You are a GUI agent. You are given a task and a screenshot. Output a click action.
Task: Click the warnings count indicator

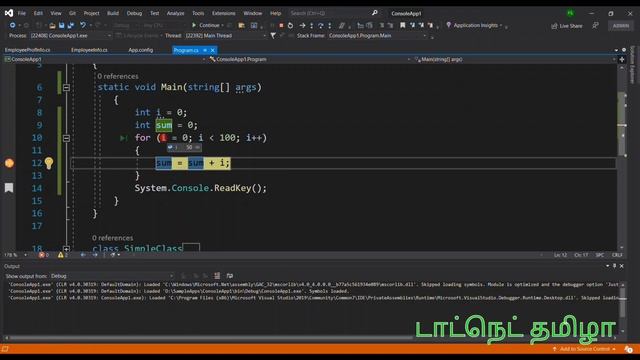pos(62,255)
